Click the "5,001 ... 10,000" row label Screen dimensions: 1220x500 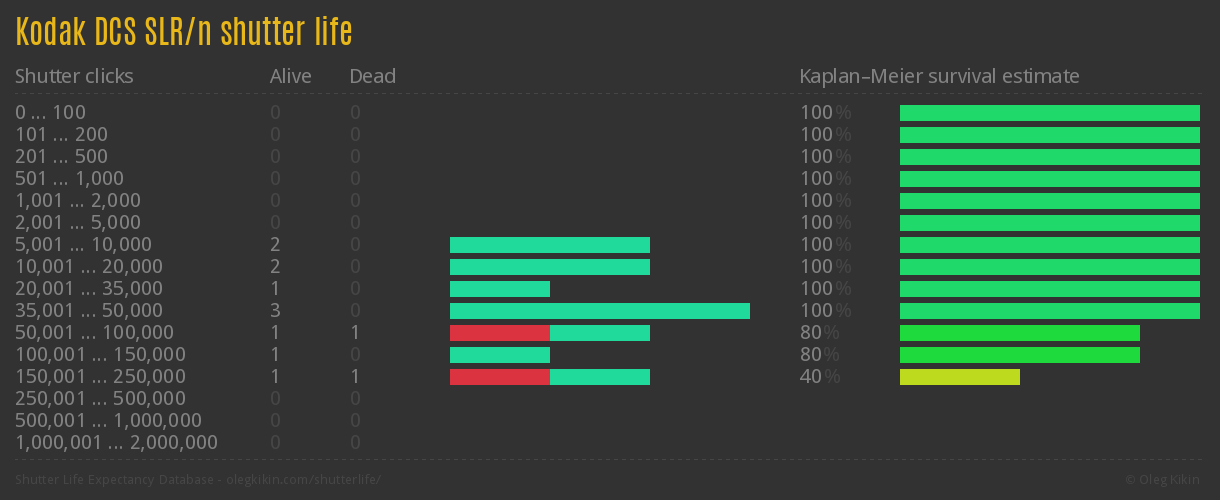[83, 245]
